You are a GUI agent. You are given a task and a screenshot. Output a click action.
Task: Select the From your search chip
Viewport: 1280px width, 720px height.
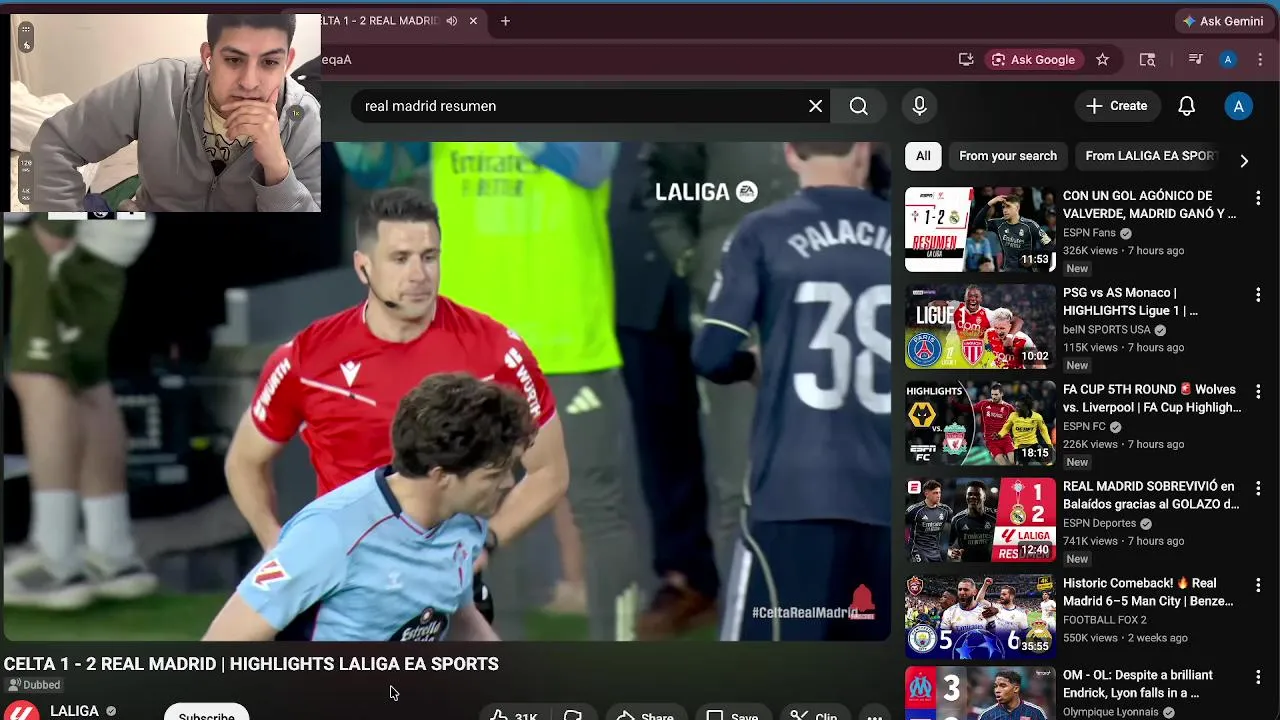[1008, 156]
